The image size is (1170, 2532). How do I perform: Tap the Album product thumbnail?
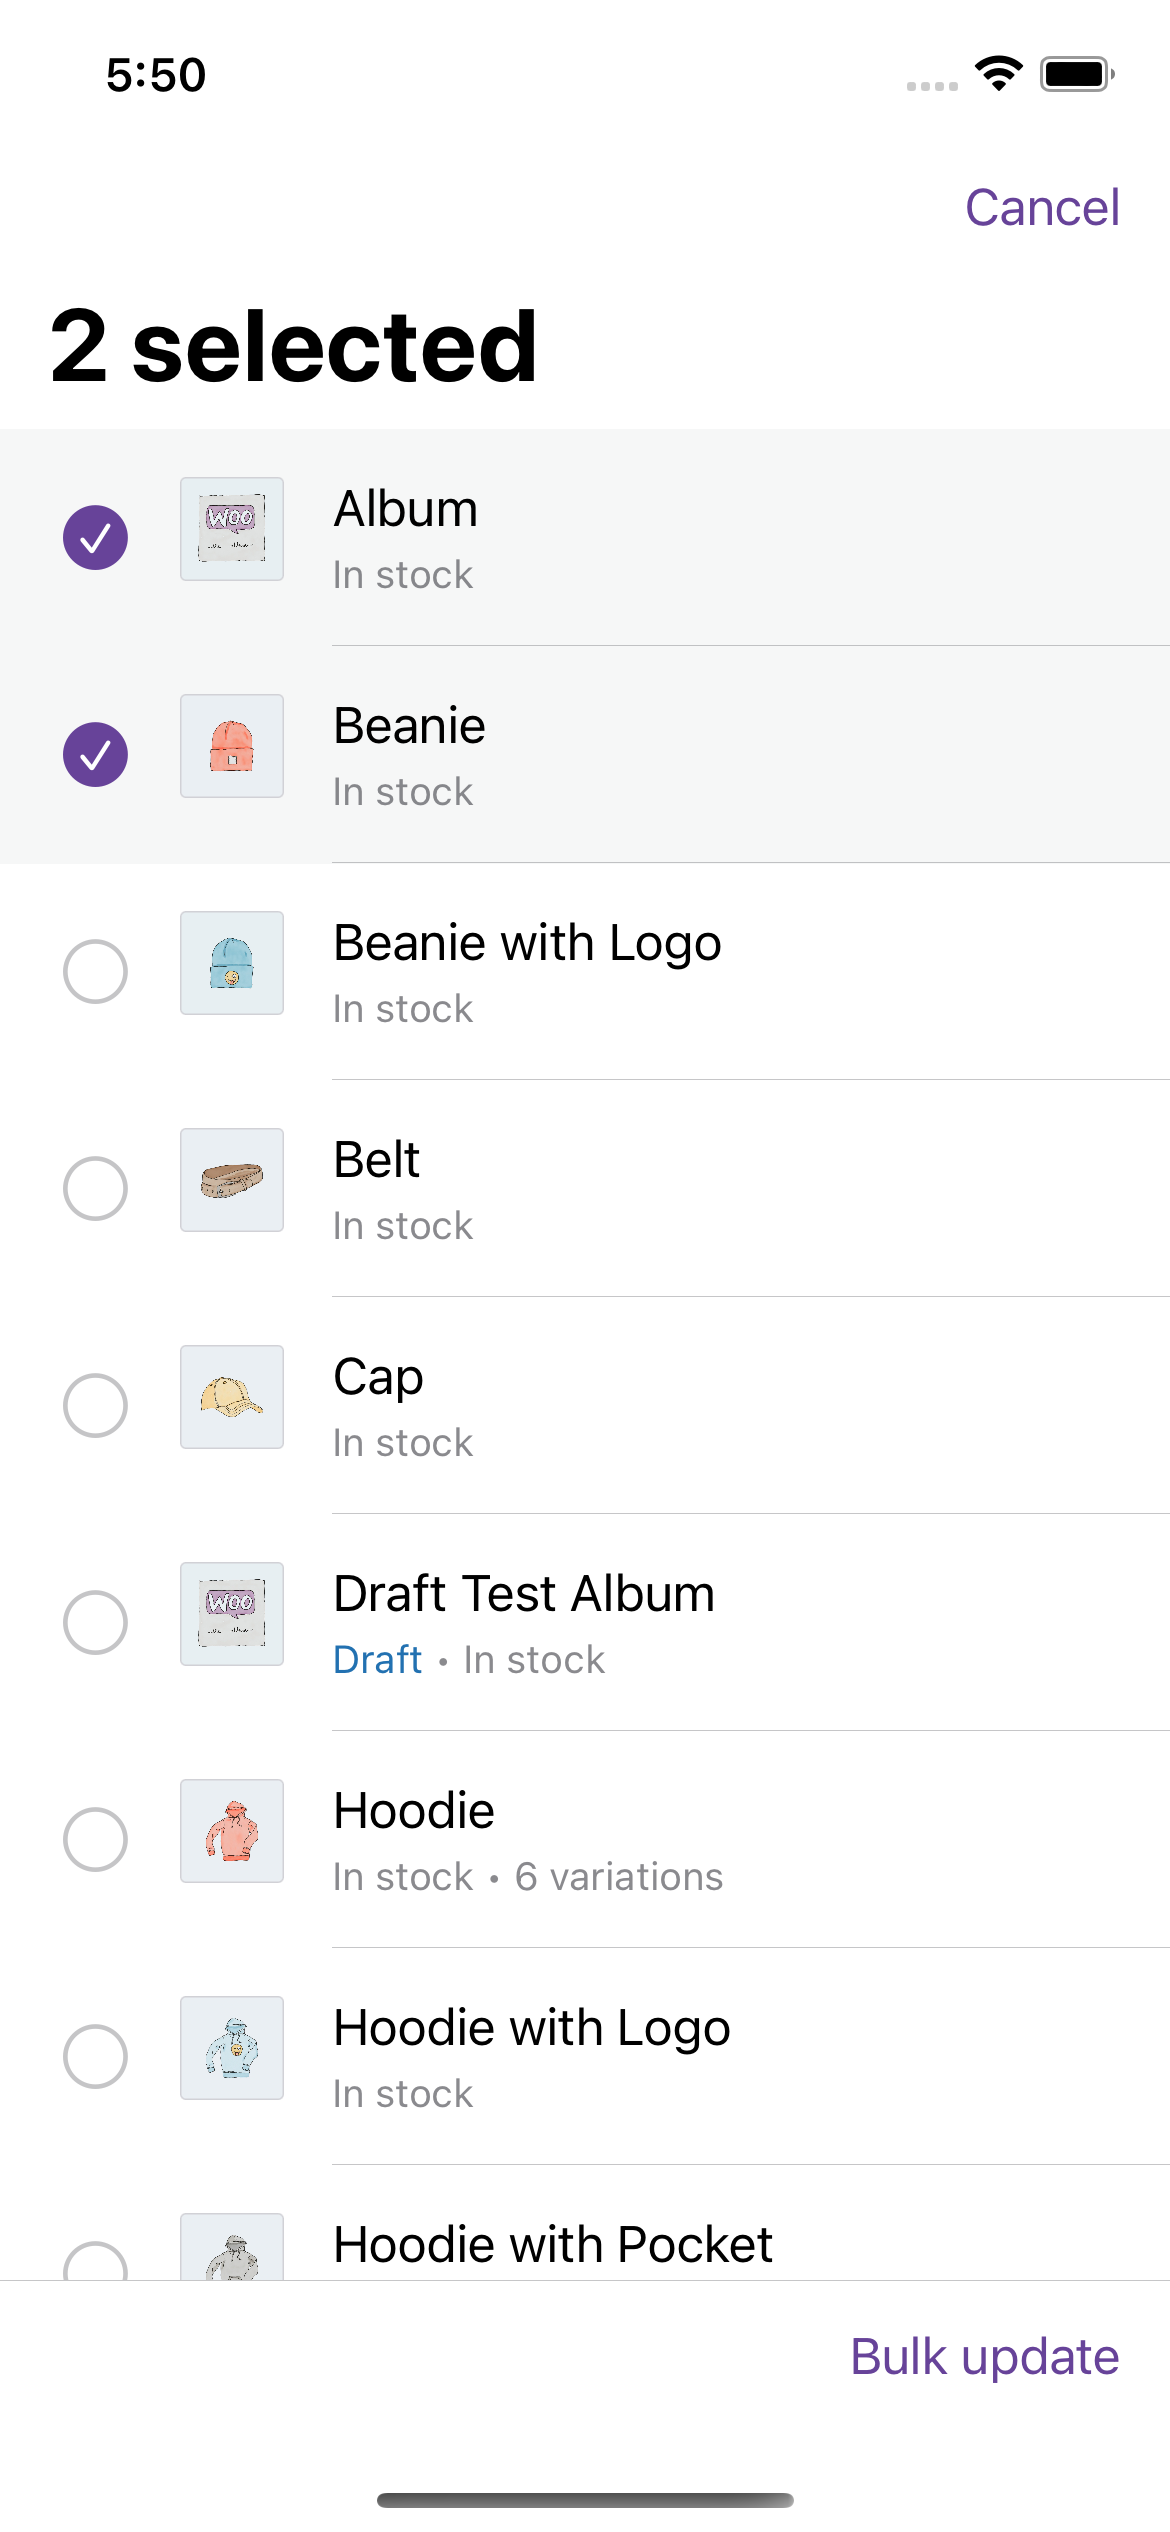click(232, 529)
